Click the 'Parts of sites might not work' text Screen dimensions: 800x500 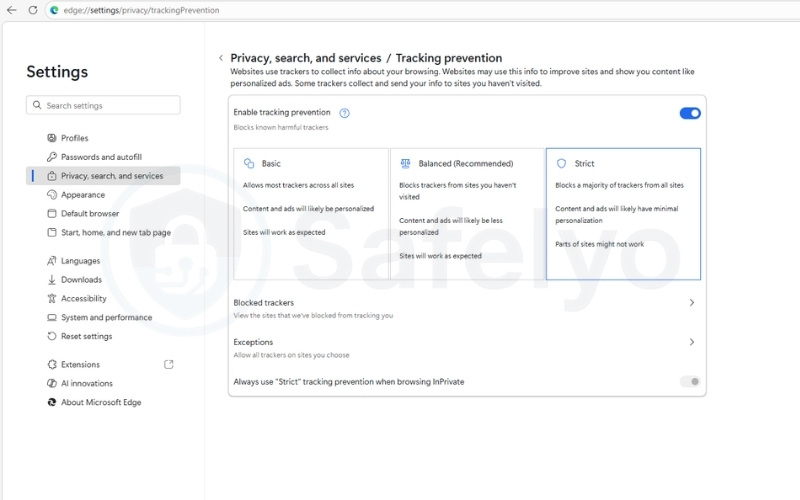(599, 244)
